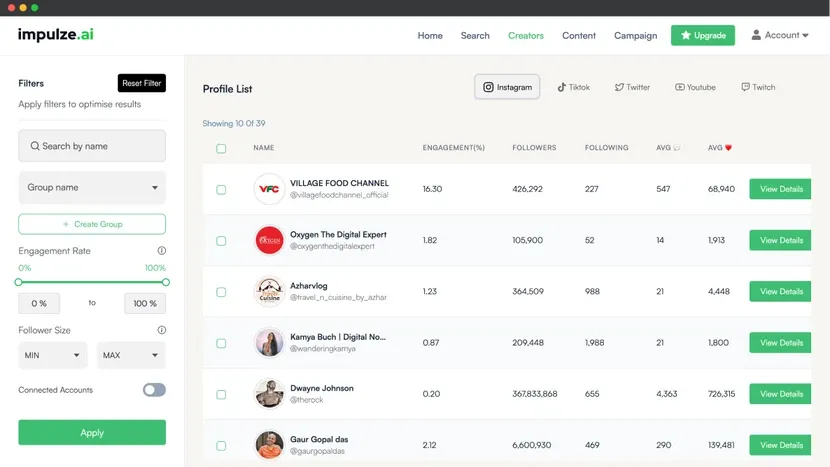
Task: View Details for Dwayne Johnson
Action: 780,394
